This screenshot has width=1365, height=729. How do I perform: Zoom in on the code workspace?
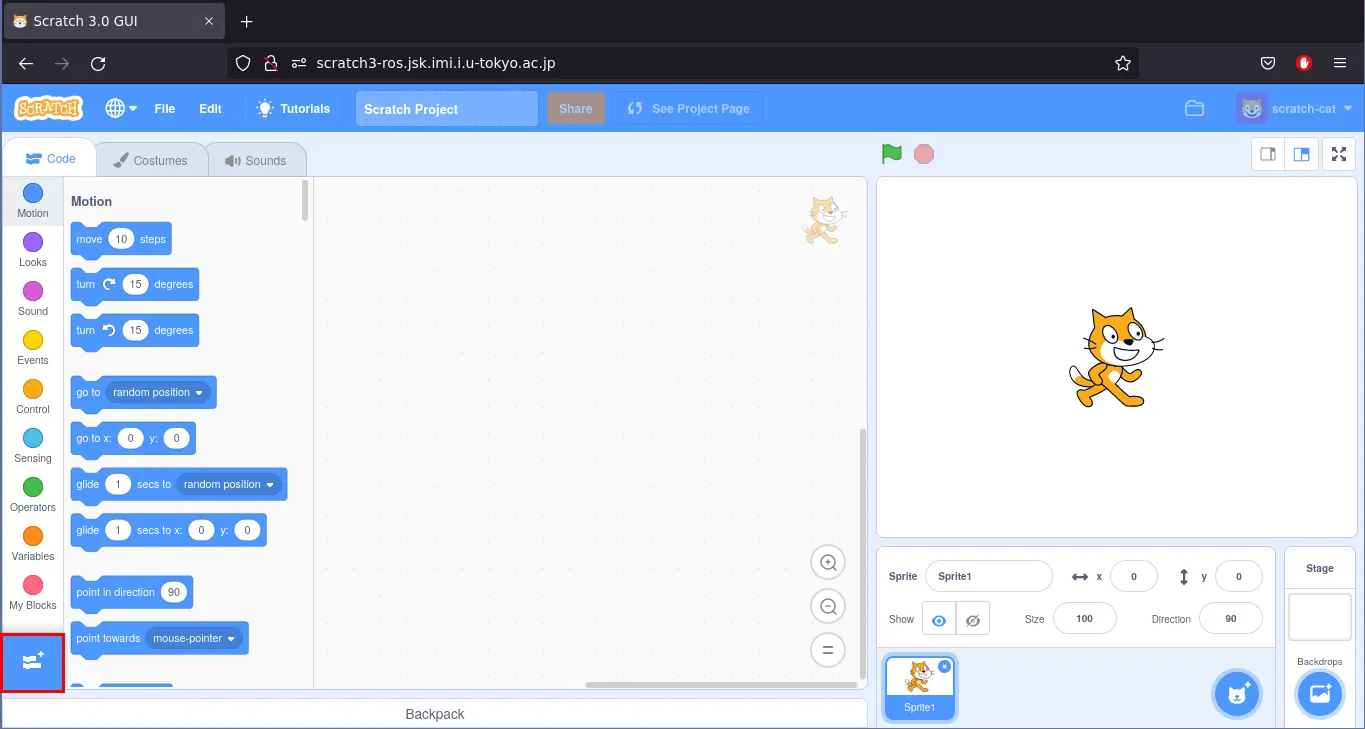click(x=828, y=563)
